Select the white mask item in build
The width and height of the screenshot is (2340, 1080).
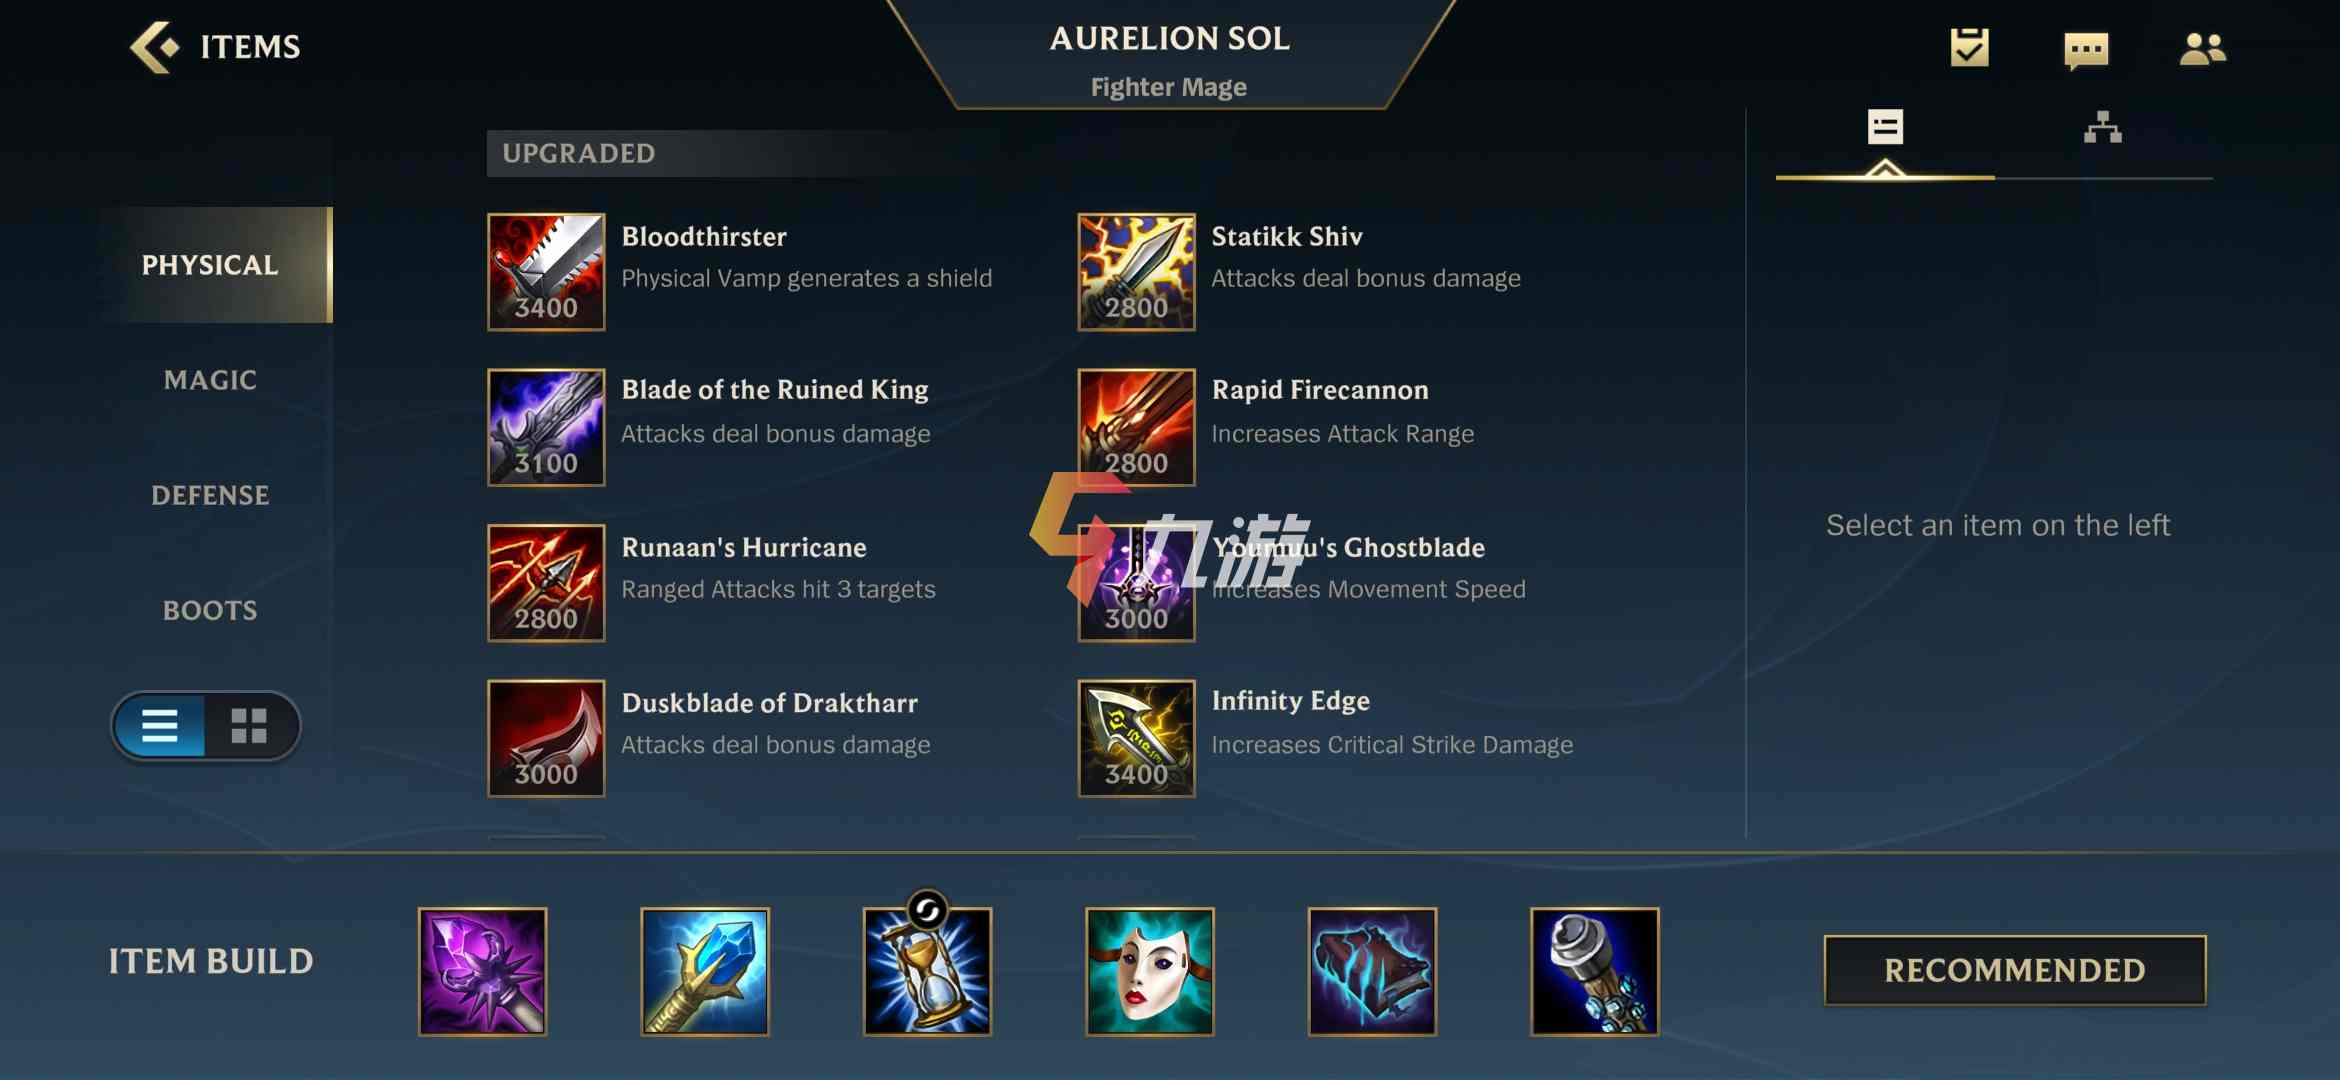point(1150,971)
